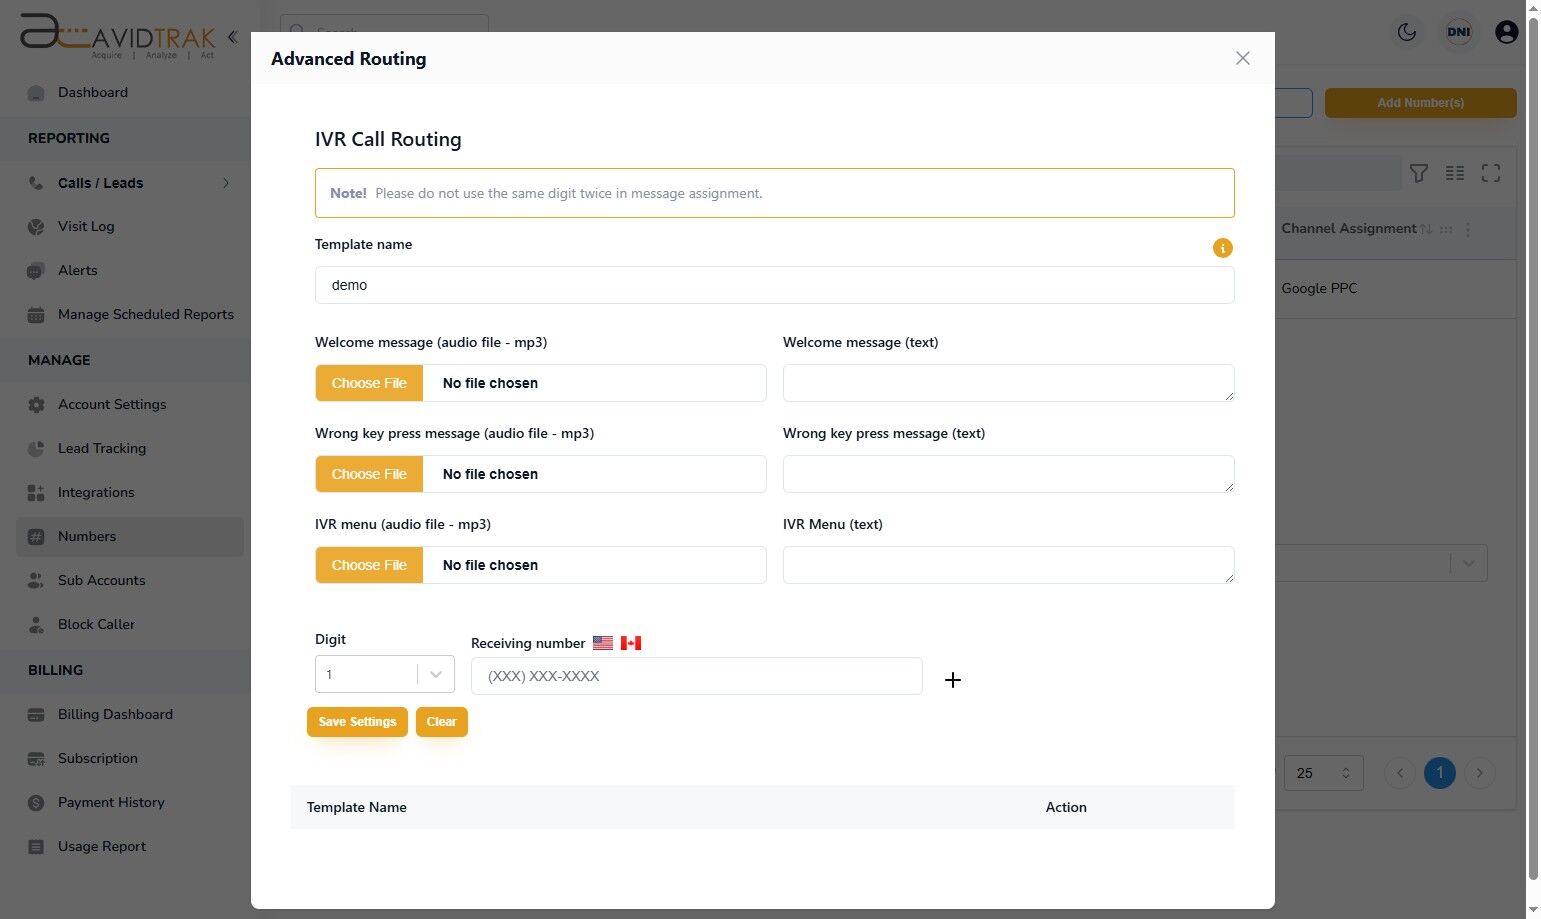The height and width of the screenshot is (919, 1541).
Task: Click the filter funnel icon above the table
Action: [x=1419, y=173]
